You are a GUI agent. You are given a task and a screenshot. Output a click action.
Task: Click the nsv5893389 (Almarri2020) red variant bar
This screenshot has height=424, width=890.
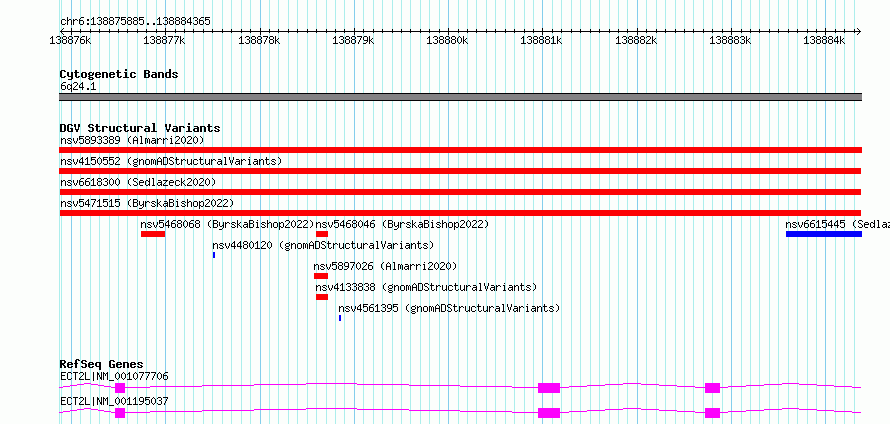click(x=460, y=150)
